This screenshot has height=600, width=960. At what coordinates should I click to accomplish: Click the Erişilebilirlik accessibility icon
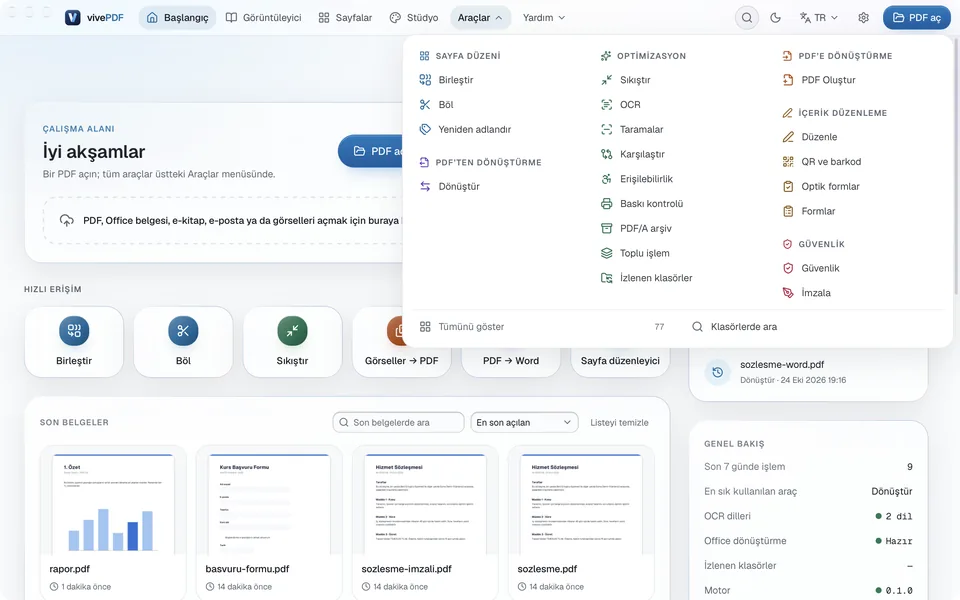(x=606, y=179)
